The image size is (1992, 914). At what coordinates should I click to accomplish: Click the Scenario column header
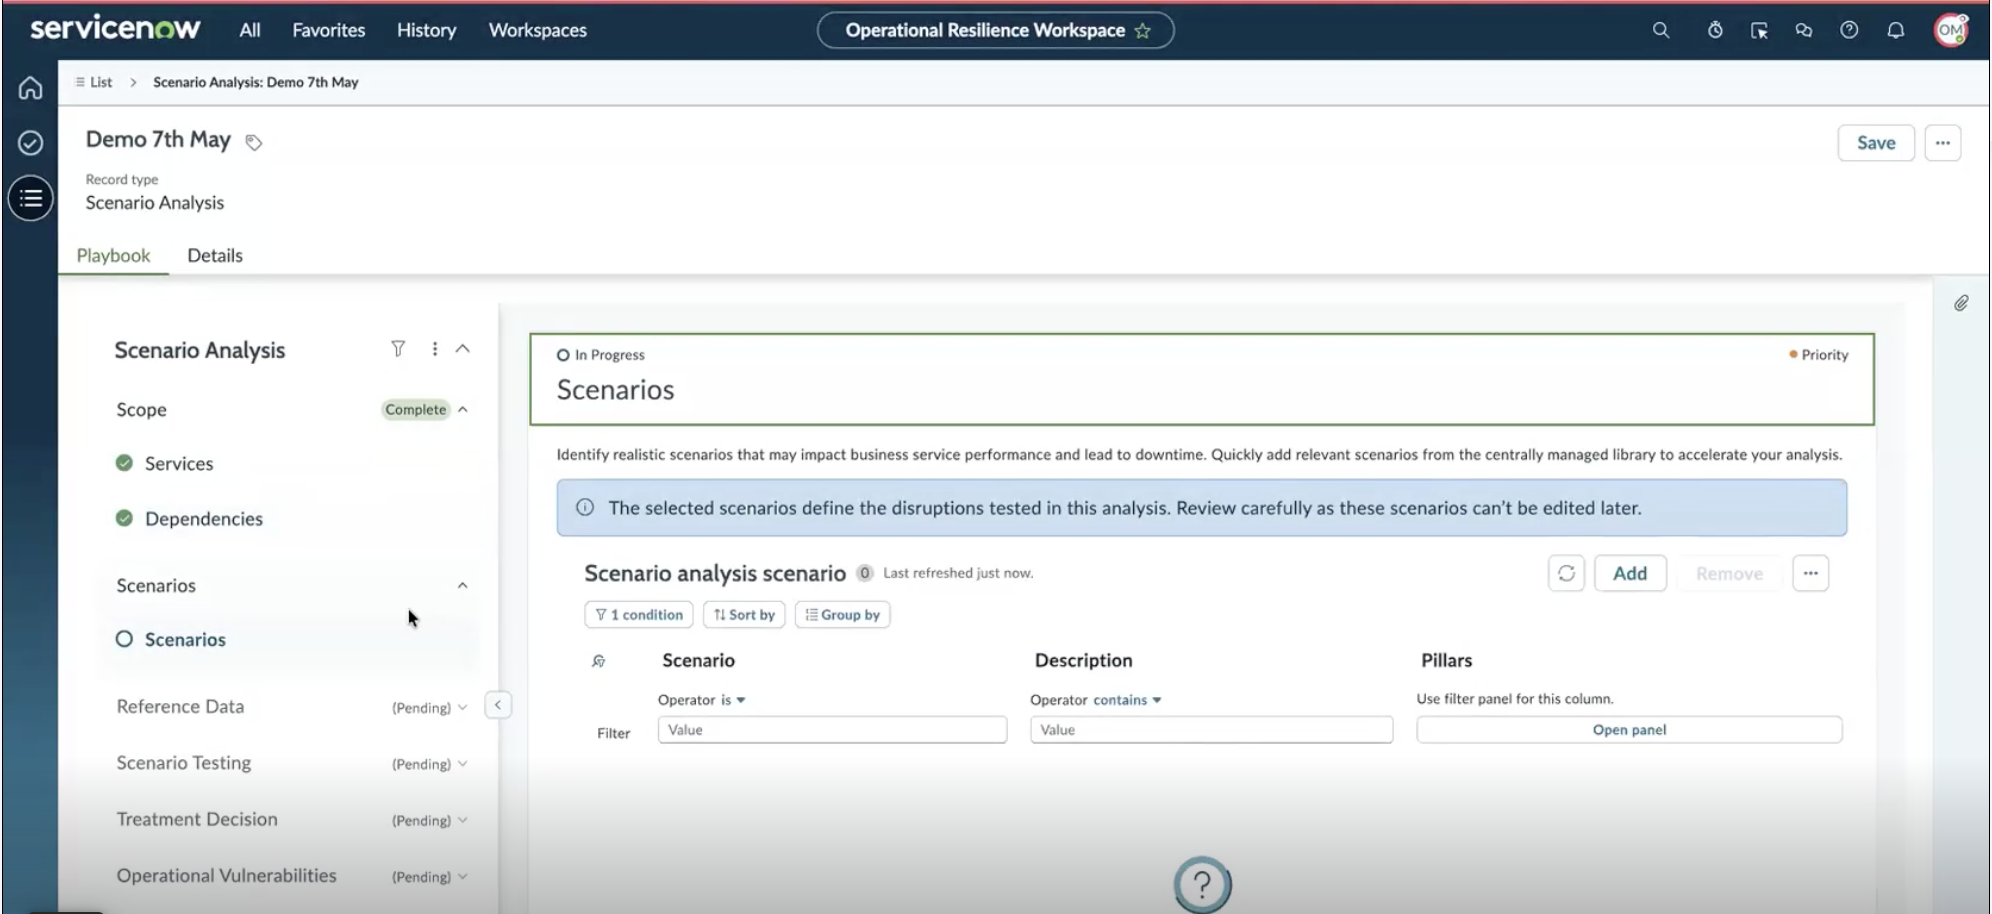(x=698, y=660)
